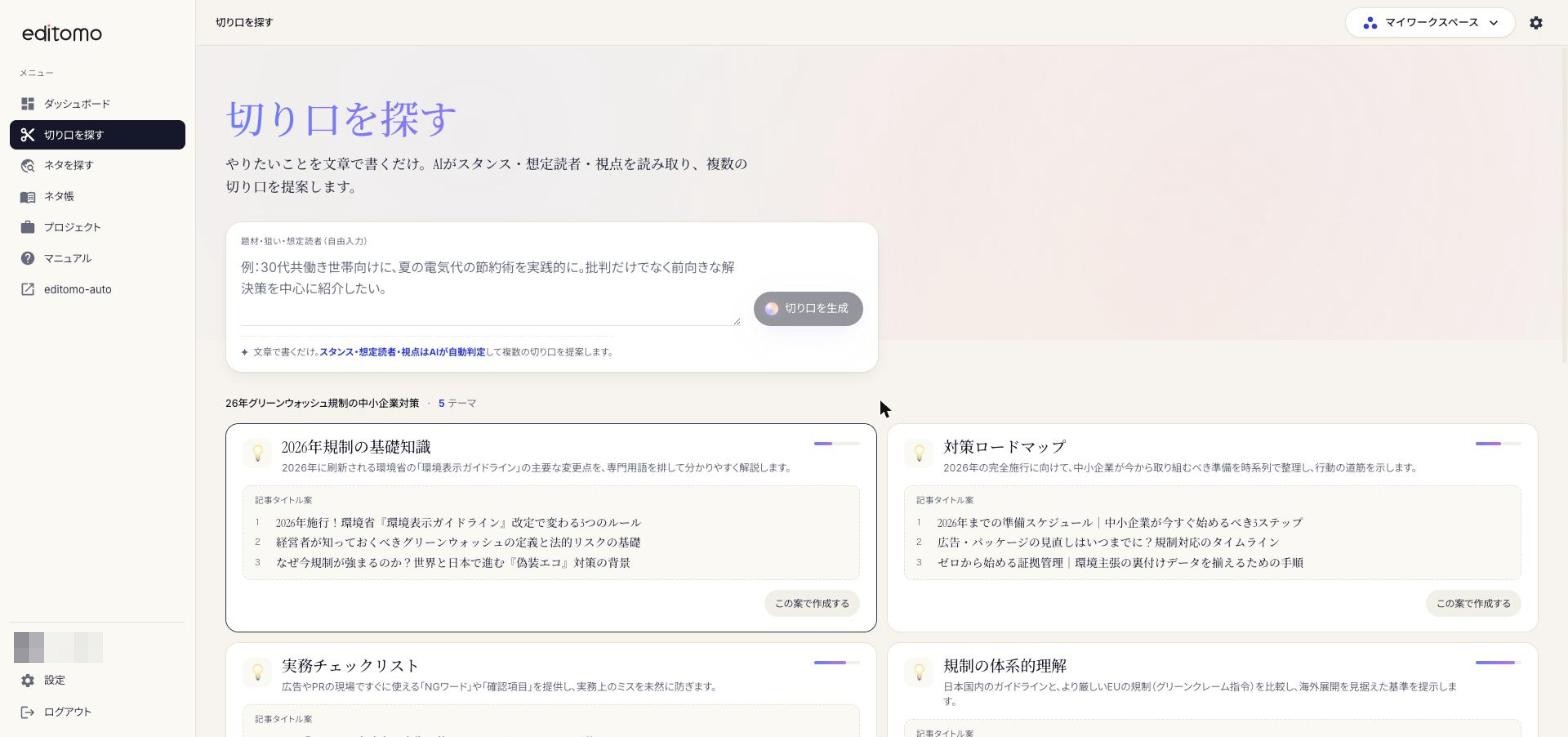Click the ネタを探す search icon
This screenshot has width=1568, height=737.
27,165
